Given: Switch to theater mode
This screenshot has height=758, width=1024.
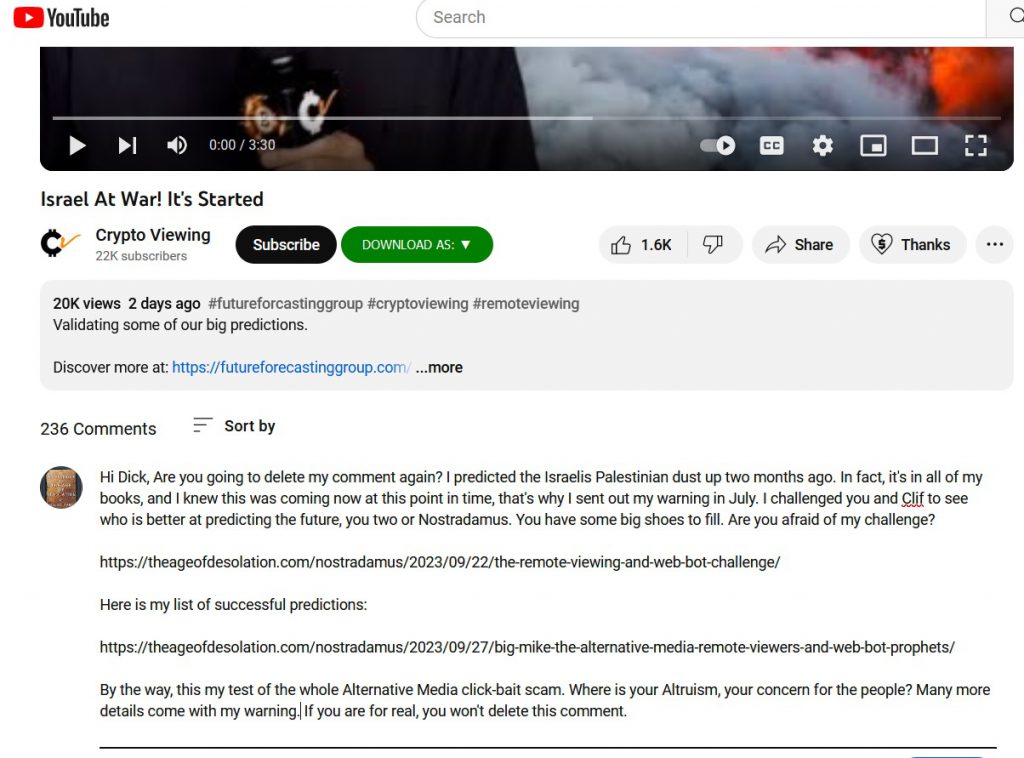Looking at the screenshot, I should coord(925,145).
